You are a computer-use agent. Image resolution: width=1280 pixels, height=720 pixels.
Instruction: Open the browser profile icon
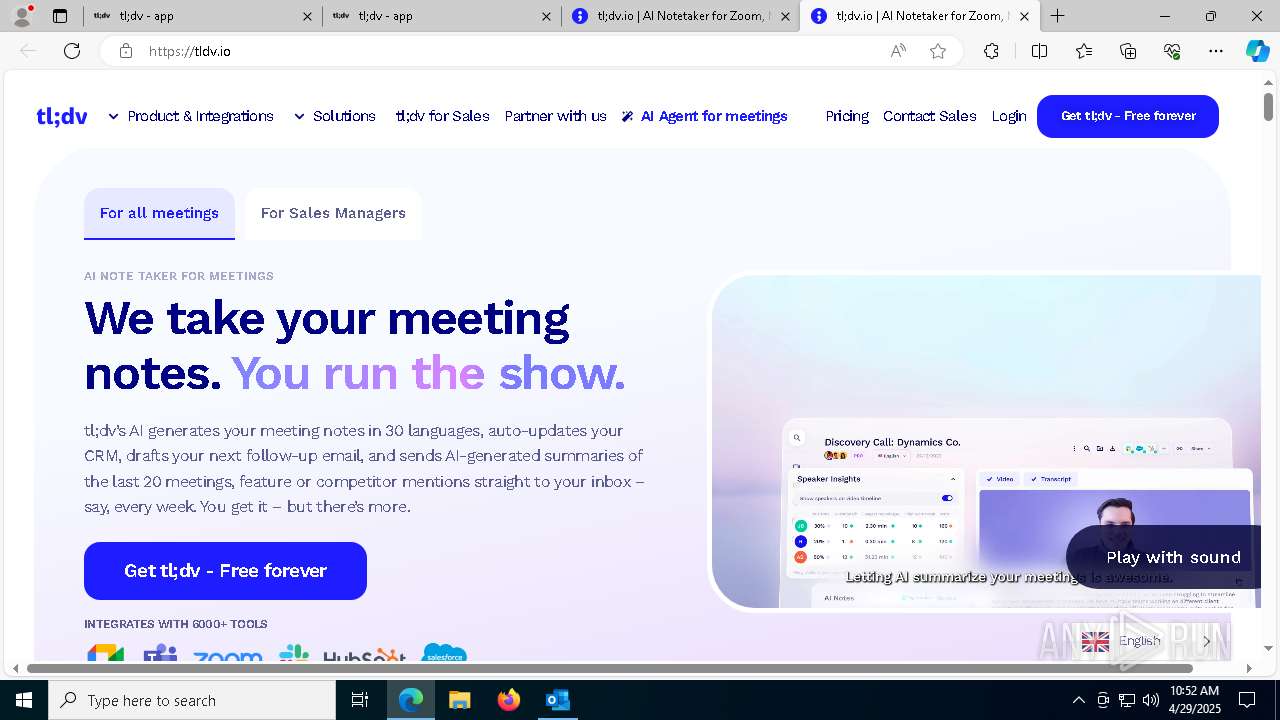click(22, 16)
